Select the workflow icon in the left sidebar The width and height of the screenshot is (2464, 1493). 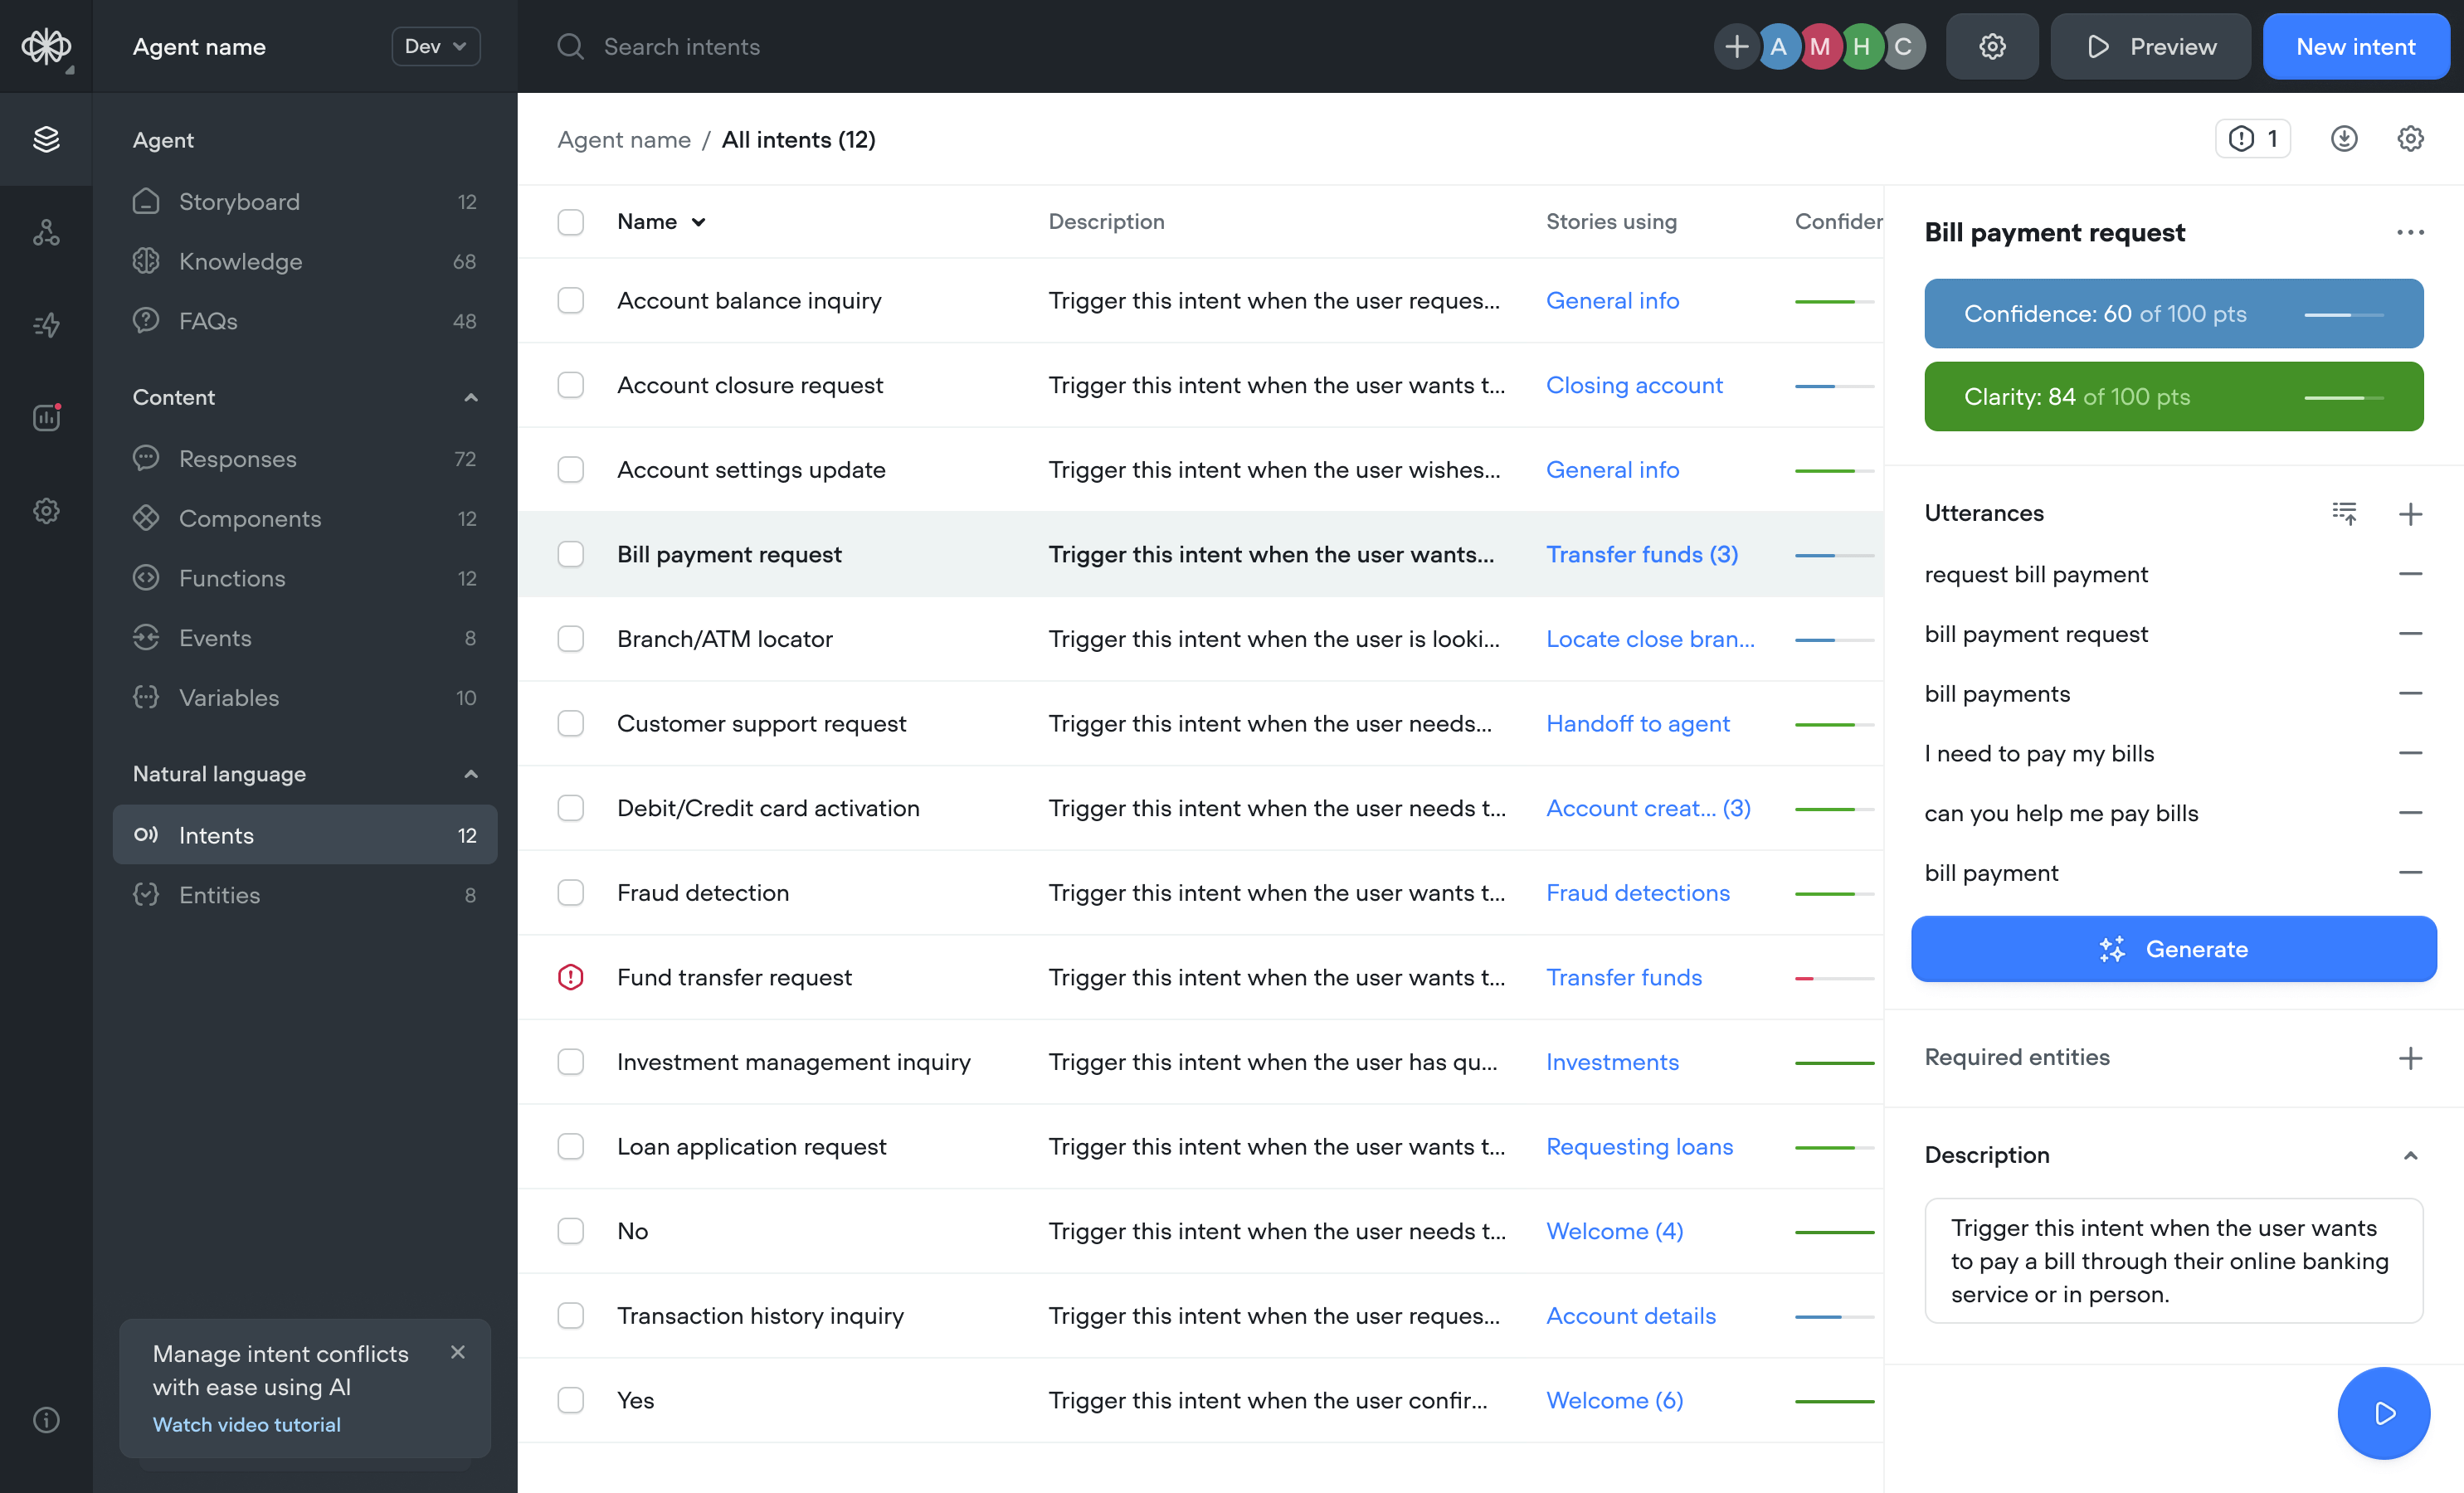click(x=46, y=233)
